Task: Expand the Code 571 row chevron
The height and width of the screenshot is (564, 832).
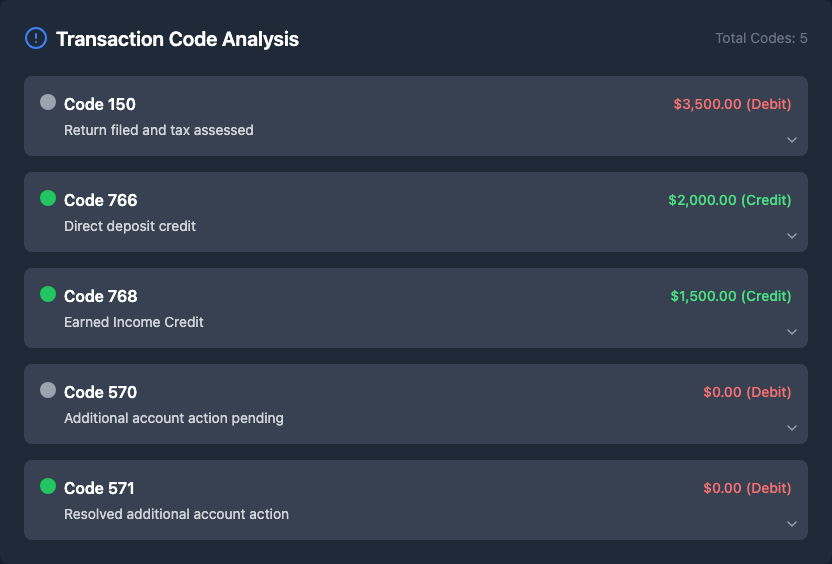Action: click(x=792, y=524)
